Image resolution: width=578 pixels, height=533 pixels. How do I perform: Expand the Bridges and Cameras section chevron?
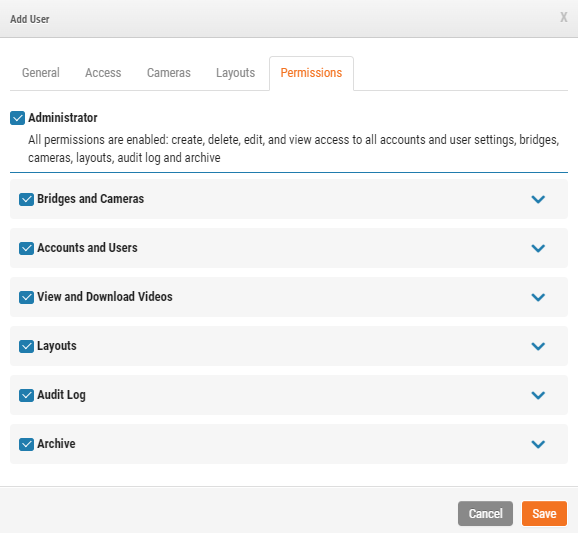(538, 199)
